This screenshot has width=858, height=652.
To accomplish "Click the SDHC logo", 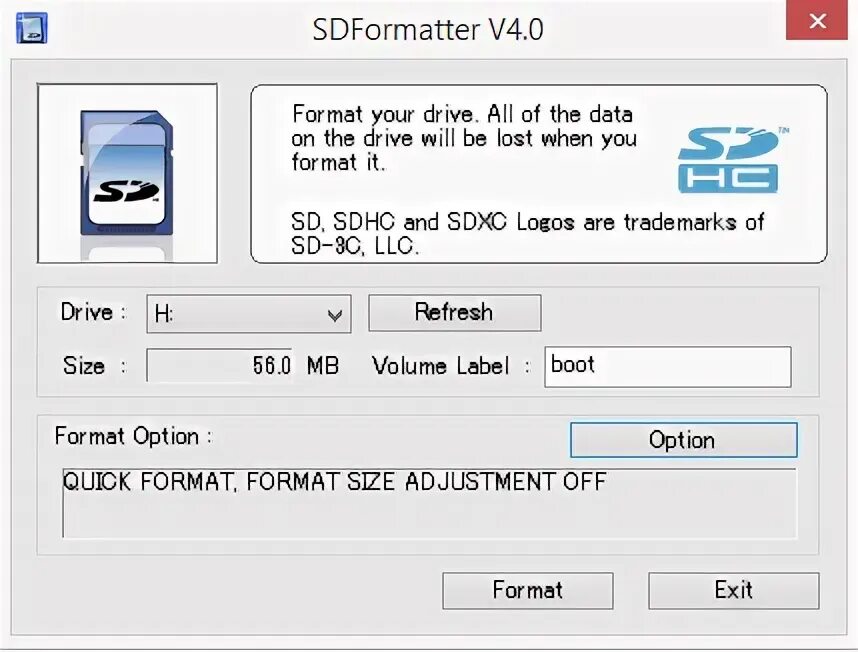I will [x=733, y=159].
